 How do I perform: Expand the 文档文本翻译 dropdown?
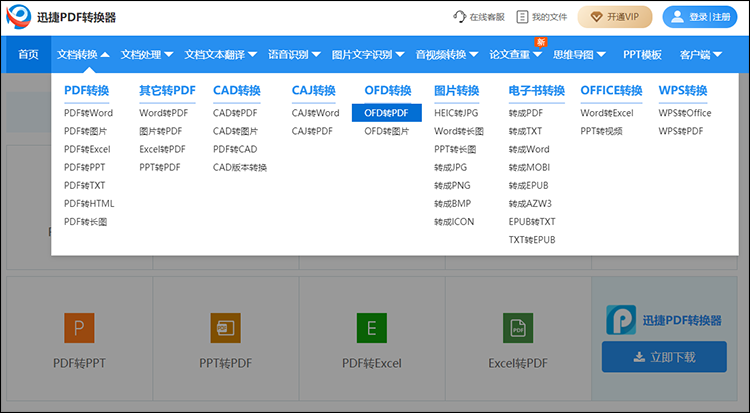coord(221,55)
